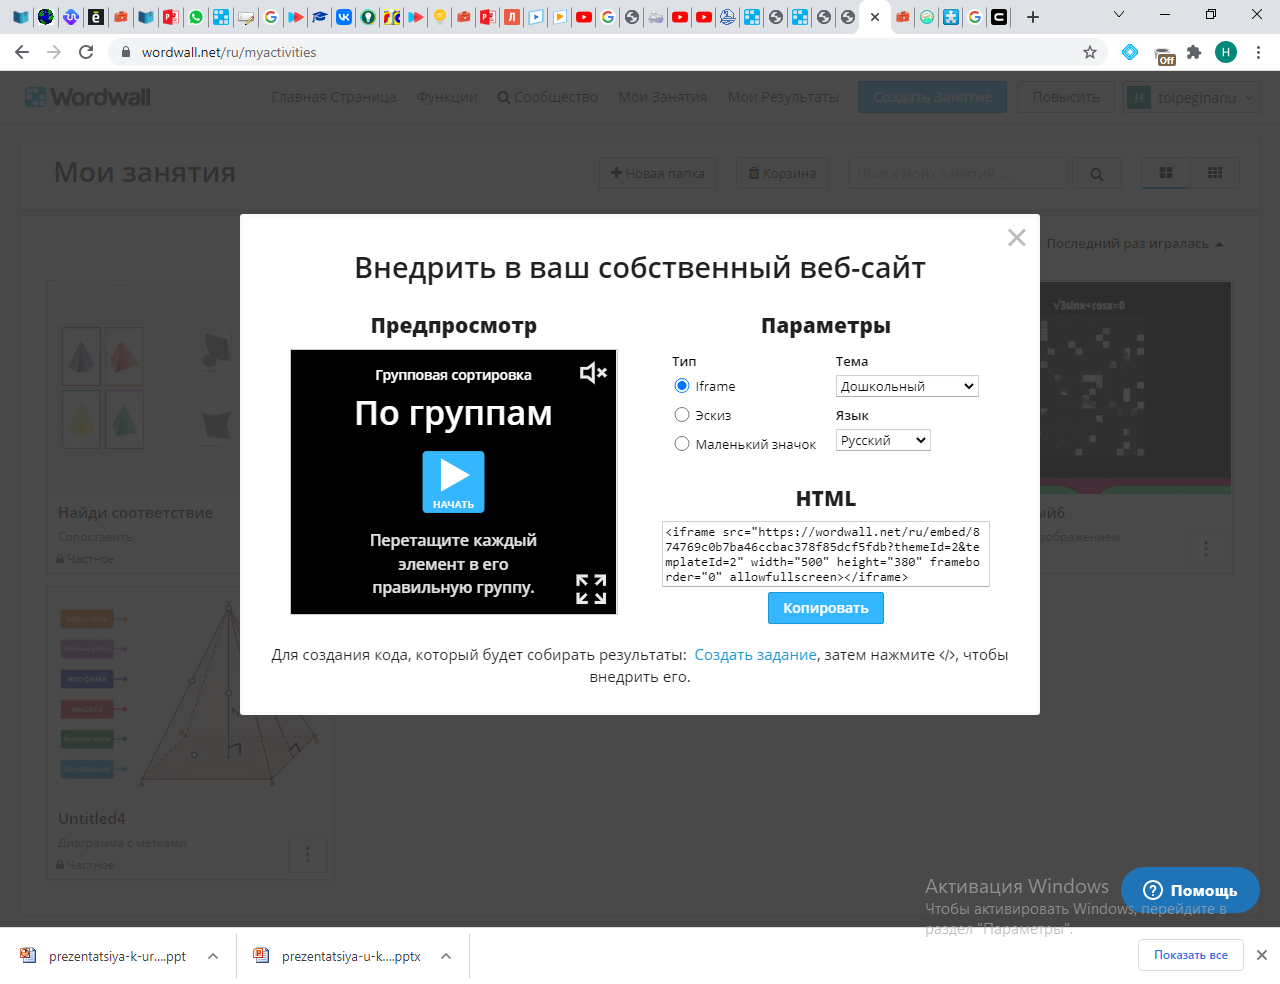
Task: Go to Главная Страница
Action: click(334, 97)
